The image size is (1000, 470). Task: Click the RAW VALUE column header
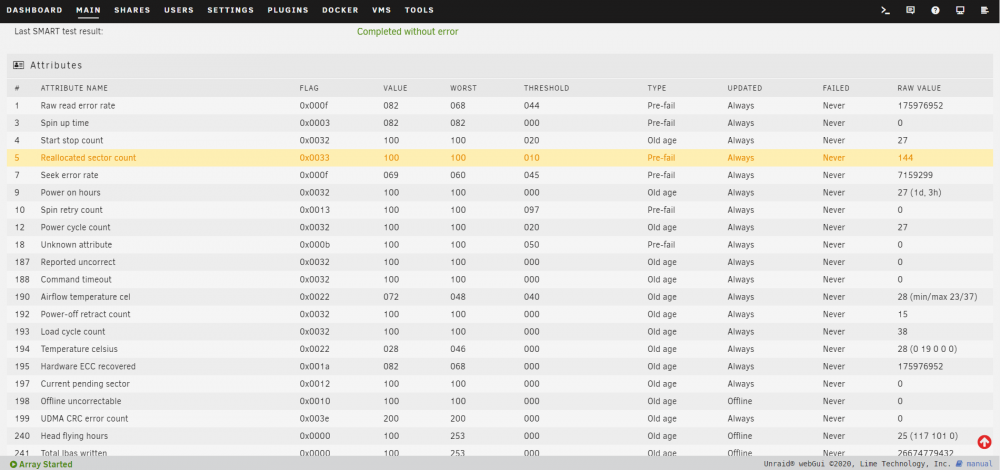point(918,88)
